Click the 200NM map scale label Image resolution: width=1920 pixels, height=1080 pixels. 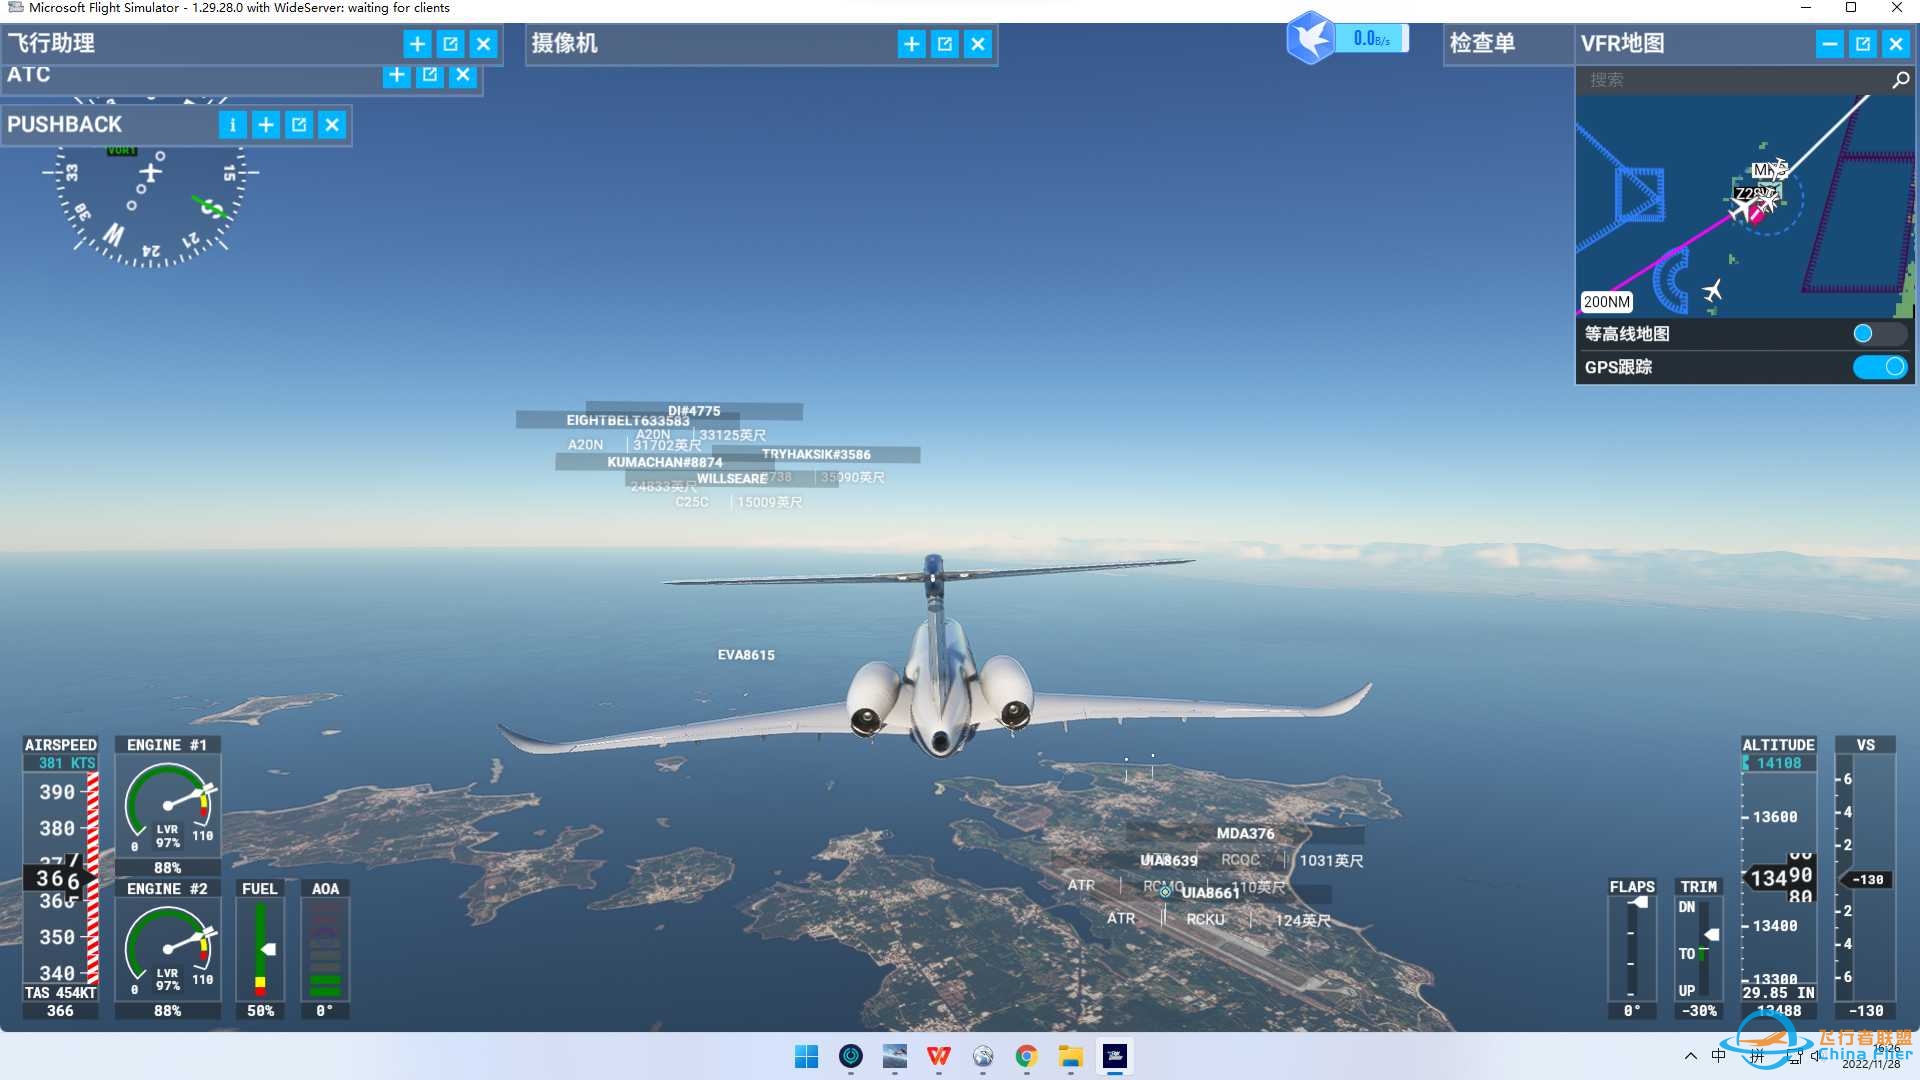pyautogui.click(x=1606, y=302)
